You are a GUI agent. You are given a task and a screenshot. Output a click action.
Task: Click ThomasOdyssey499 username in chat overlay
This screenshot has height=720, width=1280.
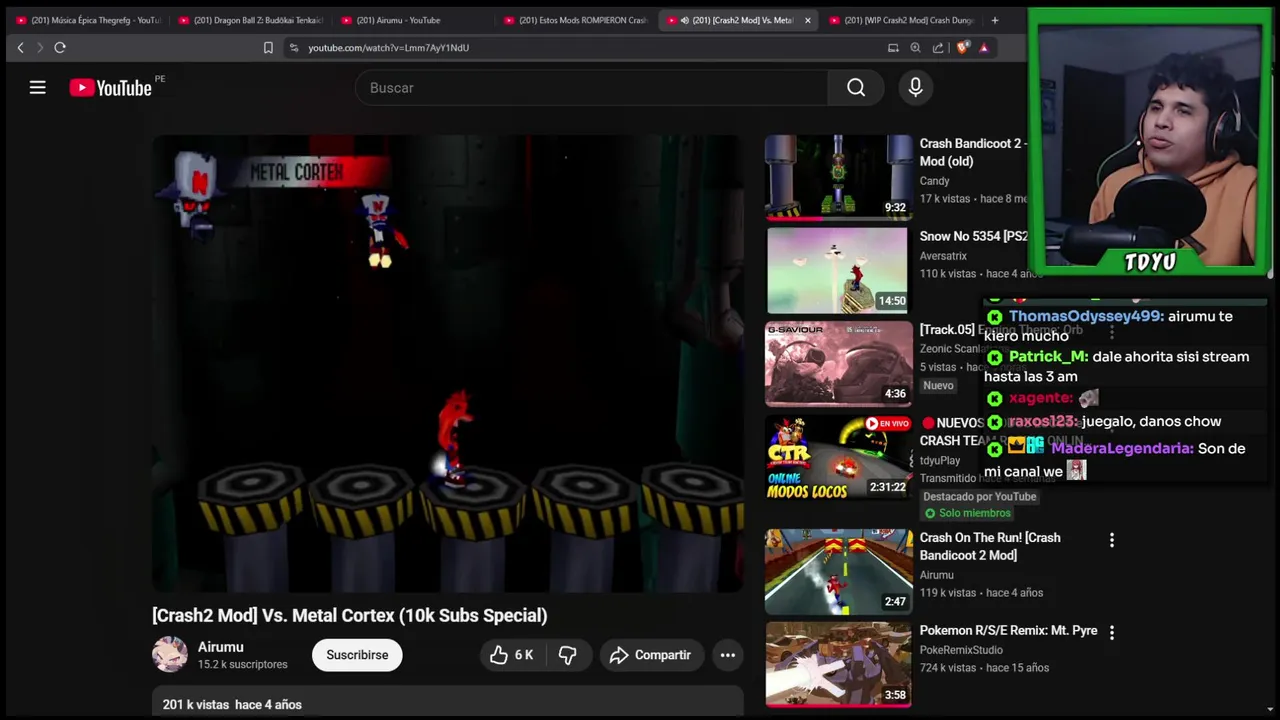coord(1086,316)
